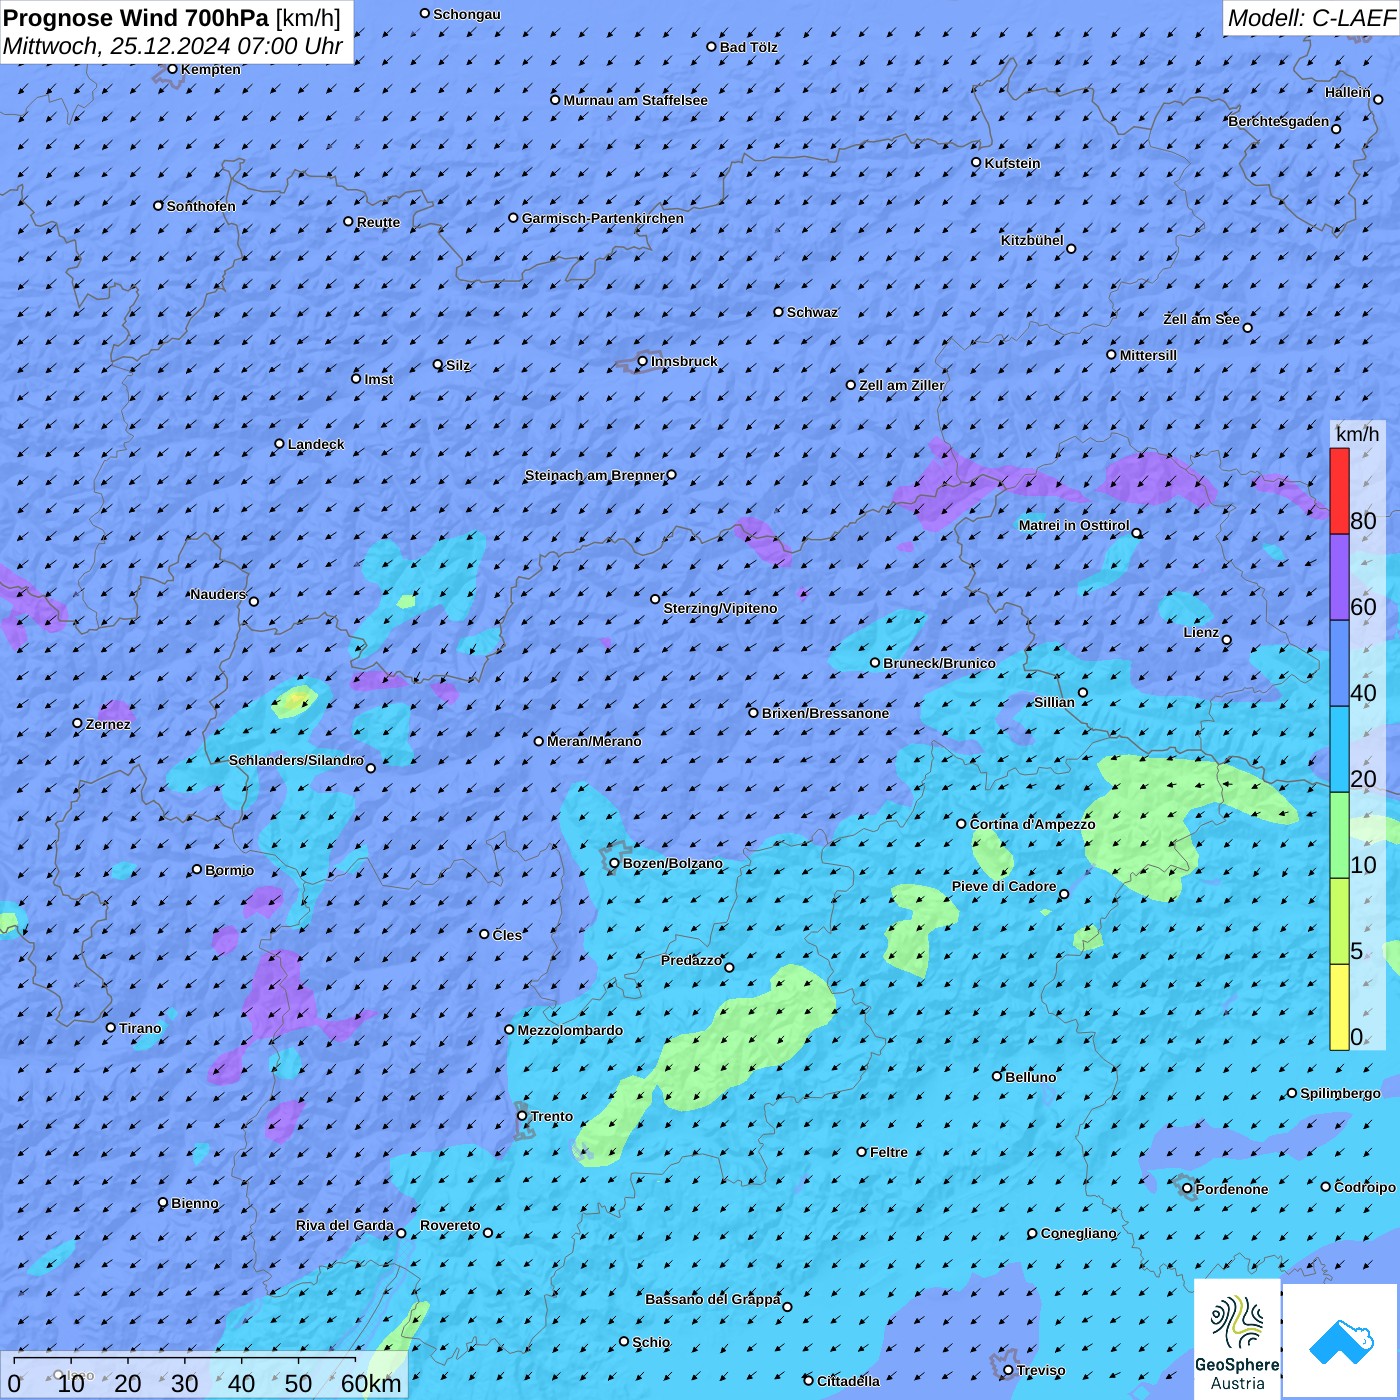The width and height of the screenshot is (1400, 1400).
Task: Select the cyan 20–40 km/h legend segment
Action: pos(1339,750)
